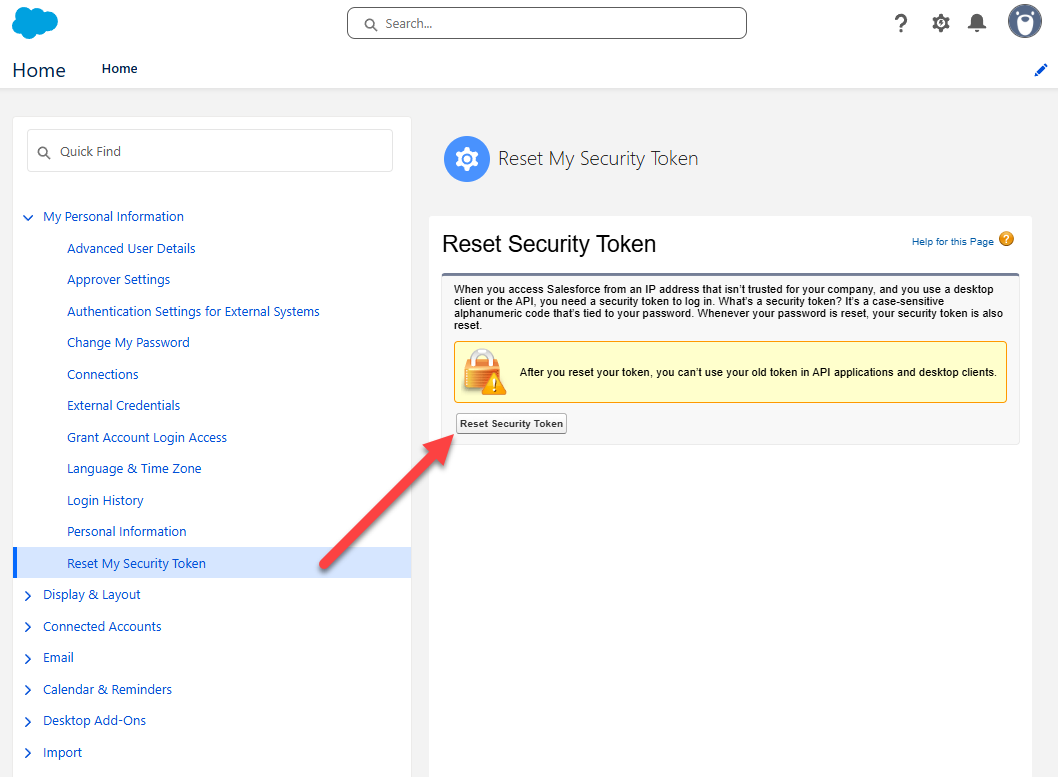Image resolution: width=1058 pixels, height=777 pixels.
Task: Open the user profile avatar
Action: pyautogui.click(x=1024, y=21)
